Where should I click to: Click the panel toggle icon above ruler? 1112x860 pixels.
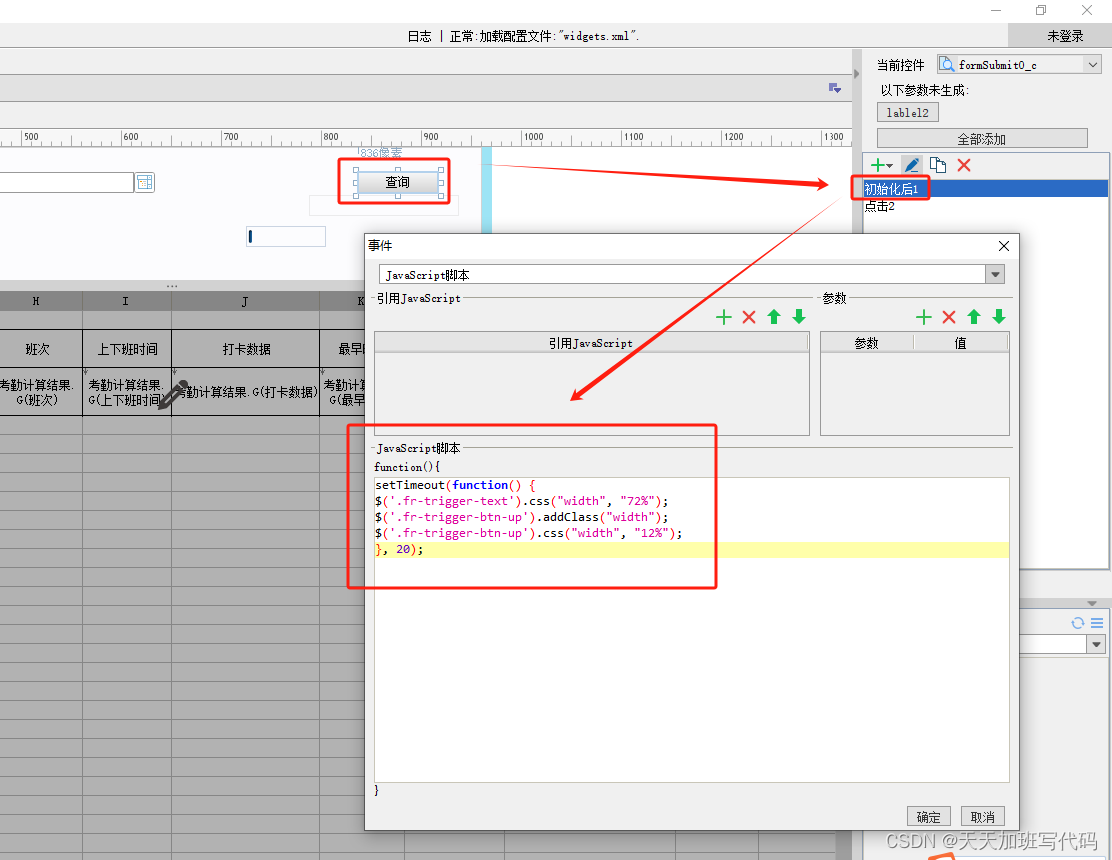point(835,88)
